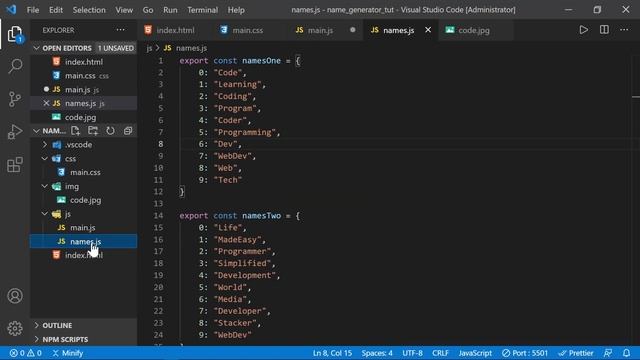Open code.jpg under img folder
The height and width of the screenshot is (360, 640).
tap(83, 200)
